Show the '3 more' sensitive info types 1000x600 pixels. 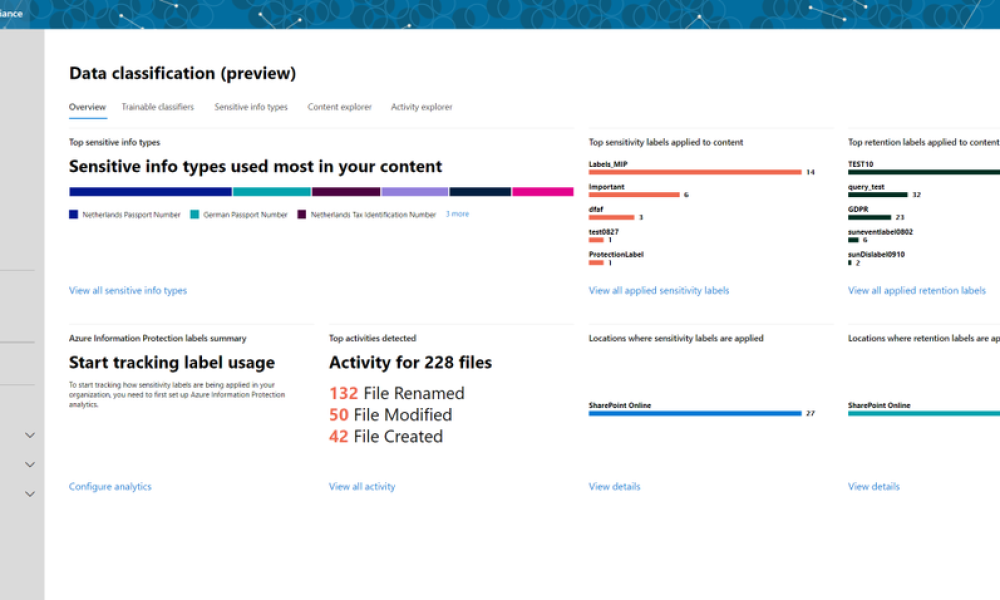coord(457,214)
